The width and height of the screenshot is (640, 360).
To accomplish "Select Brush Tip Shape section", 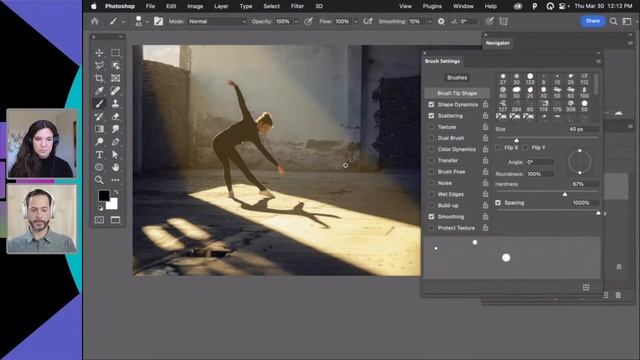I will pos(457,93).
